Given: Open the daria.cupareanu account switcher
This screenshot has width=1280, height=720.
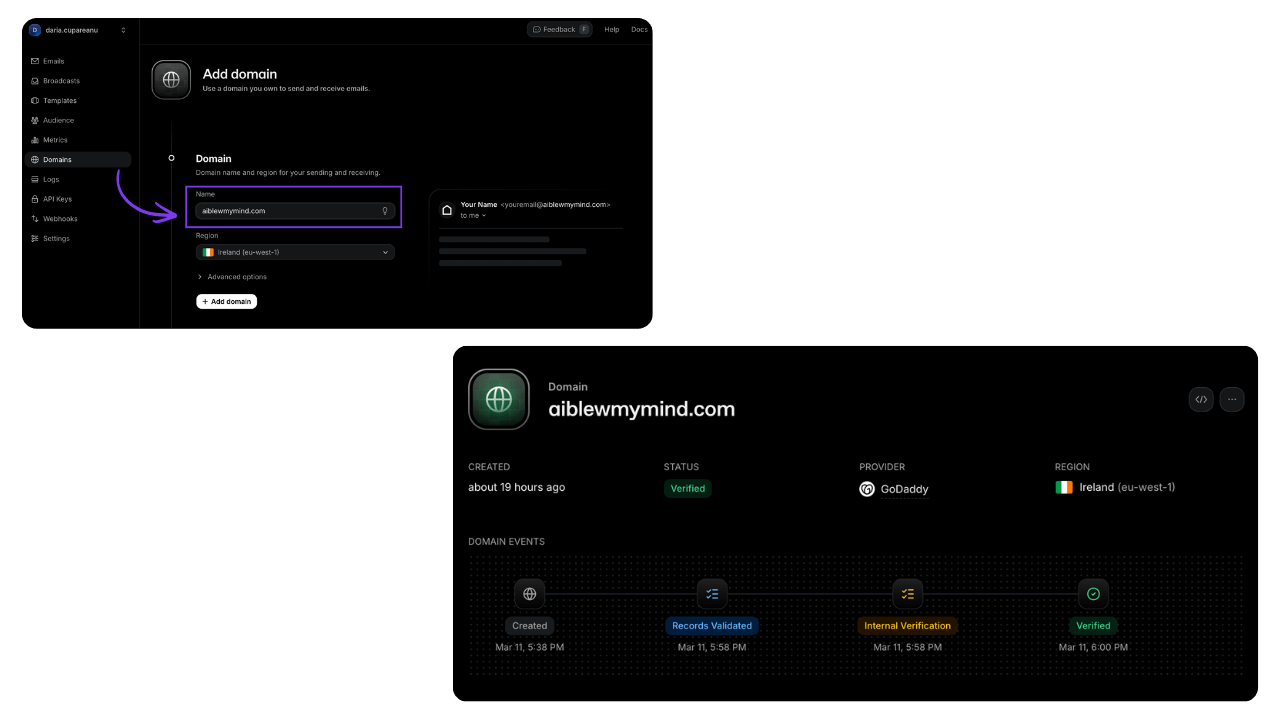Looking at the screenshot, I should click(78, 30).
